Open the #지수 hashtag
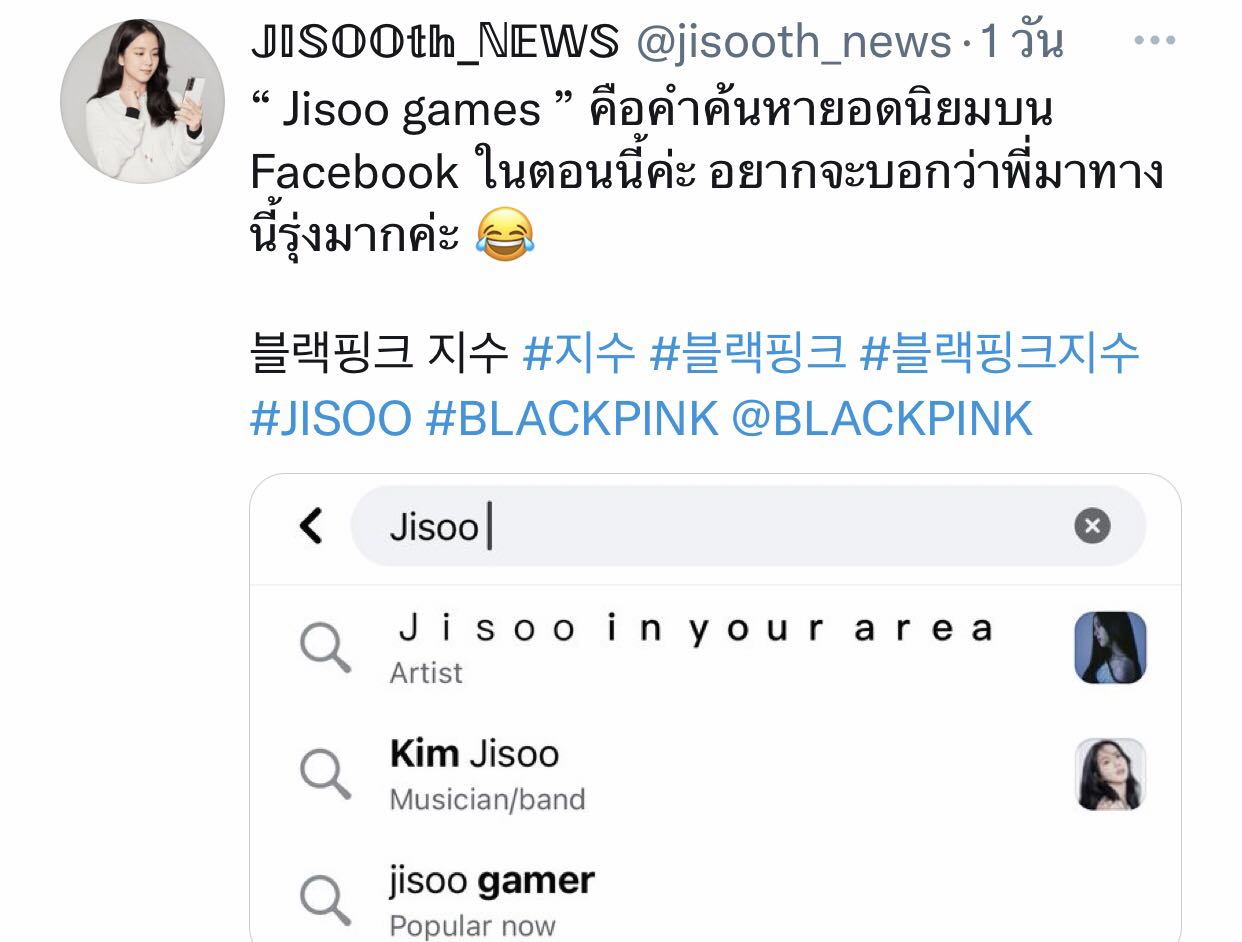The width and height of the screenshot is (1242, 942). [580, 352]
